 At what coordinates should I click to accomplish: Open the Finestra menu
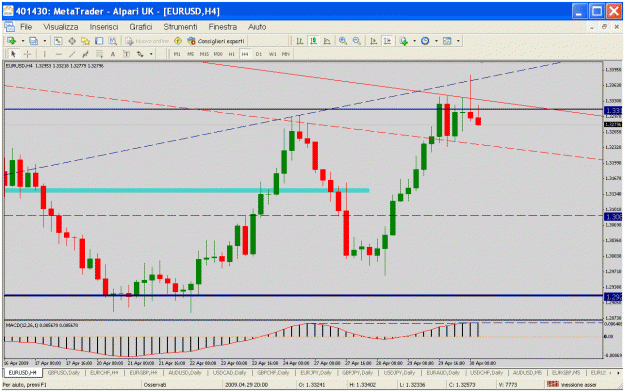[x=222, y=27]
